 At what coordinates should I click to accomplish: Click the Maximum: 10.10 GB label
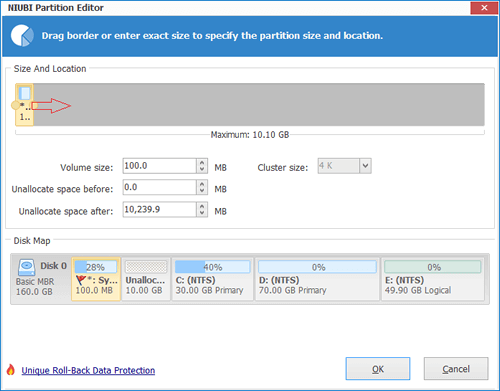(x=250, y=135)
